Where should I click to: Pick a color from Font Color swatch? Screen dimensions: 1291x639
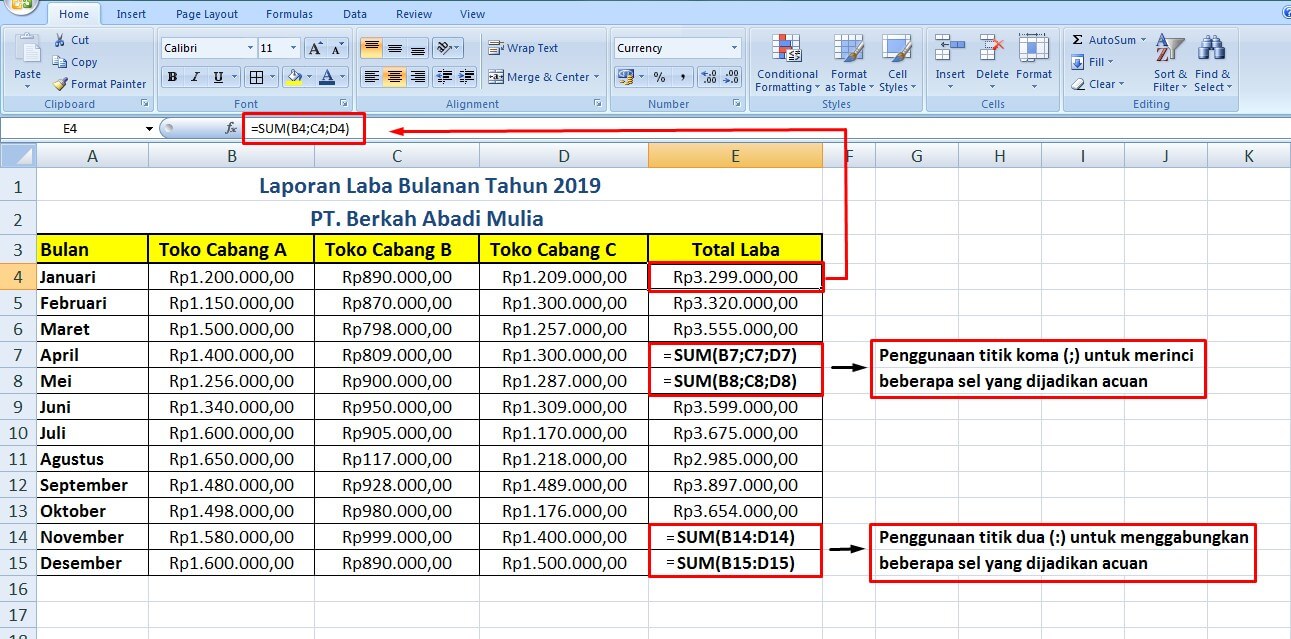click(x=328, y=77)
